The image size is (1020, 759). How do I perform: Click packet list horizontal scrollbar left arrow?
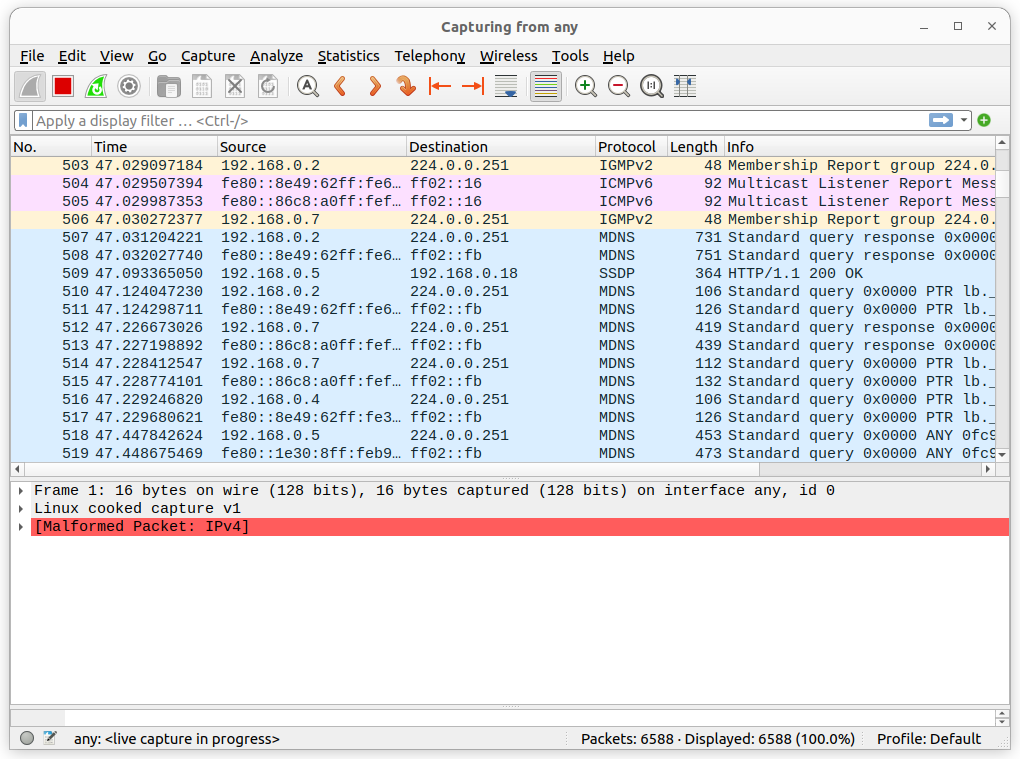(18, 469)
